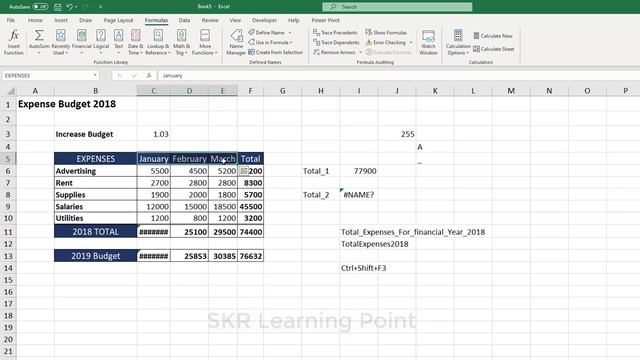Open More Functions menu
The width and height of the screenshot is (640, 360).
coord(205,42)
